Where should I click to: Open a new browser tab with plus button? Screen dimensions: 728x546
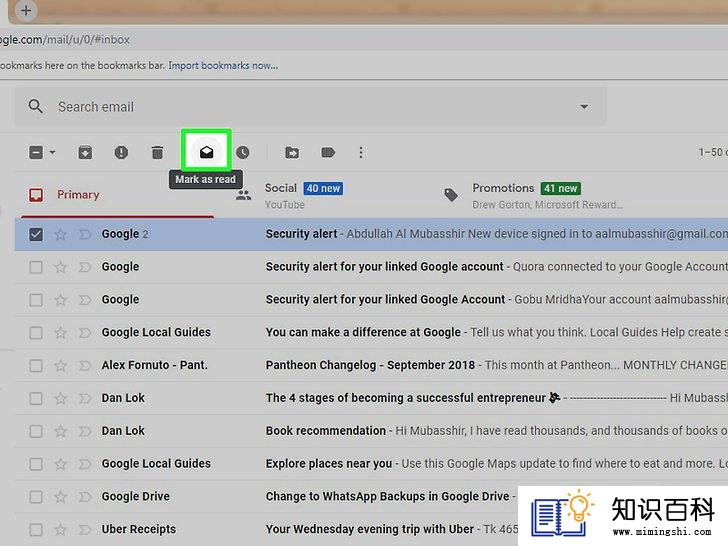pyautogui.click(x=26, y=10)
